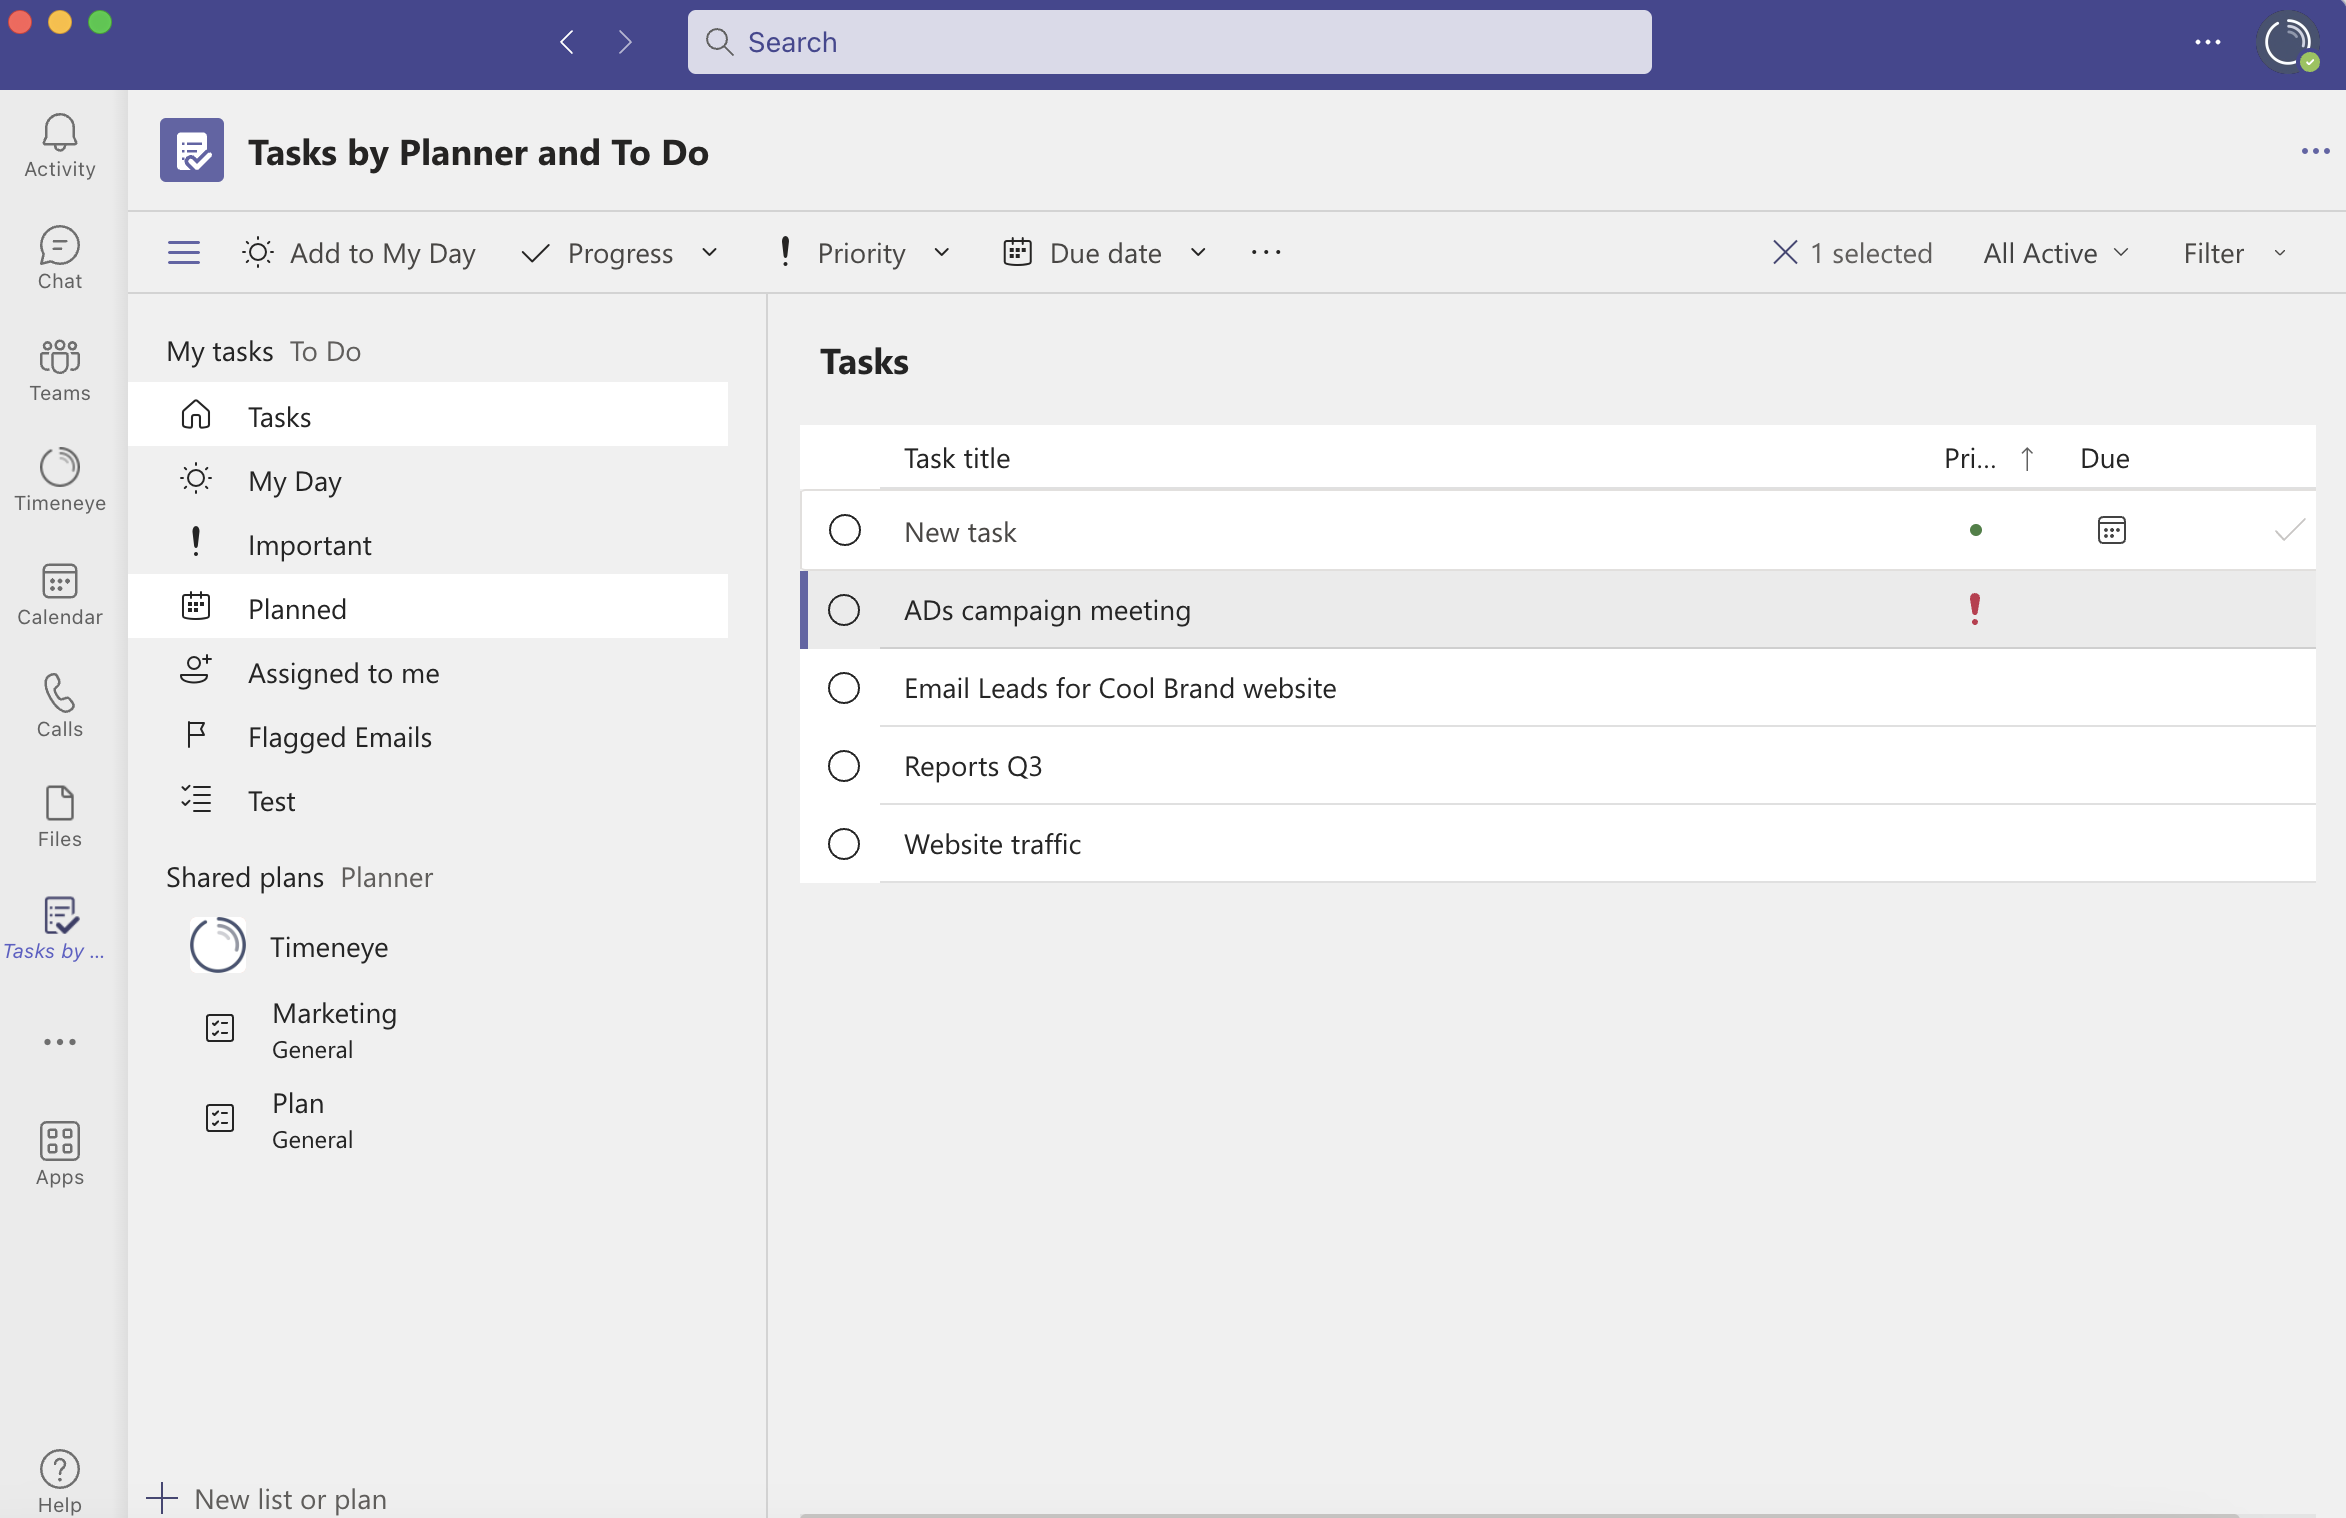Image resolution: width=2346 pixels, height=1518 pixels.
Task: Select the Important tasks icon
Action: tap(193, 542)
